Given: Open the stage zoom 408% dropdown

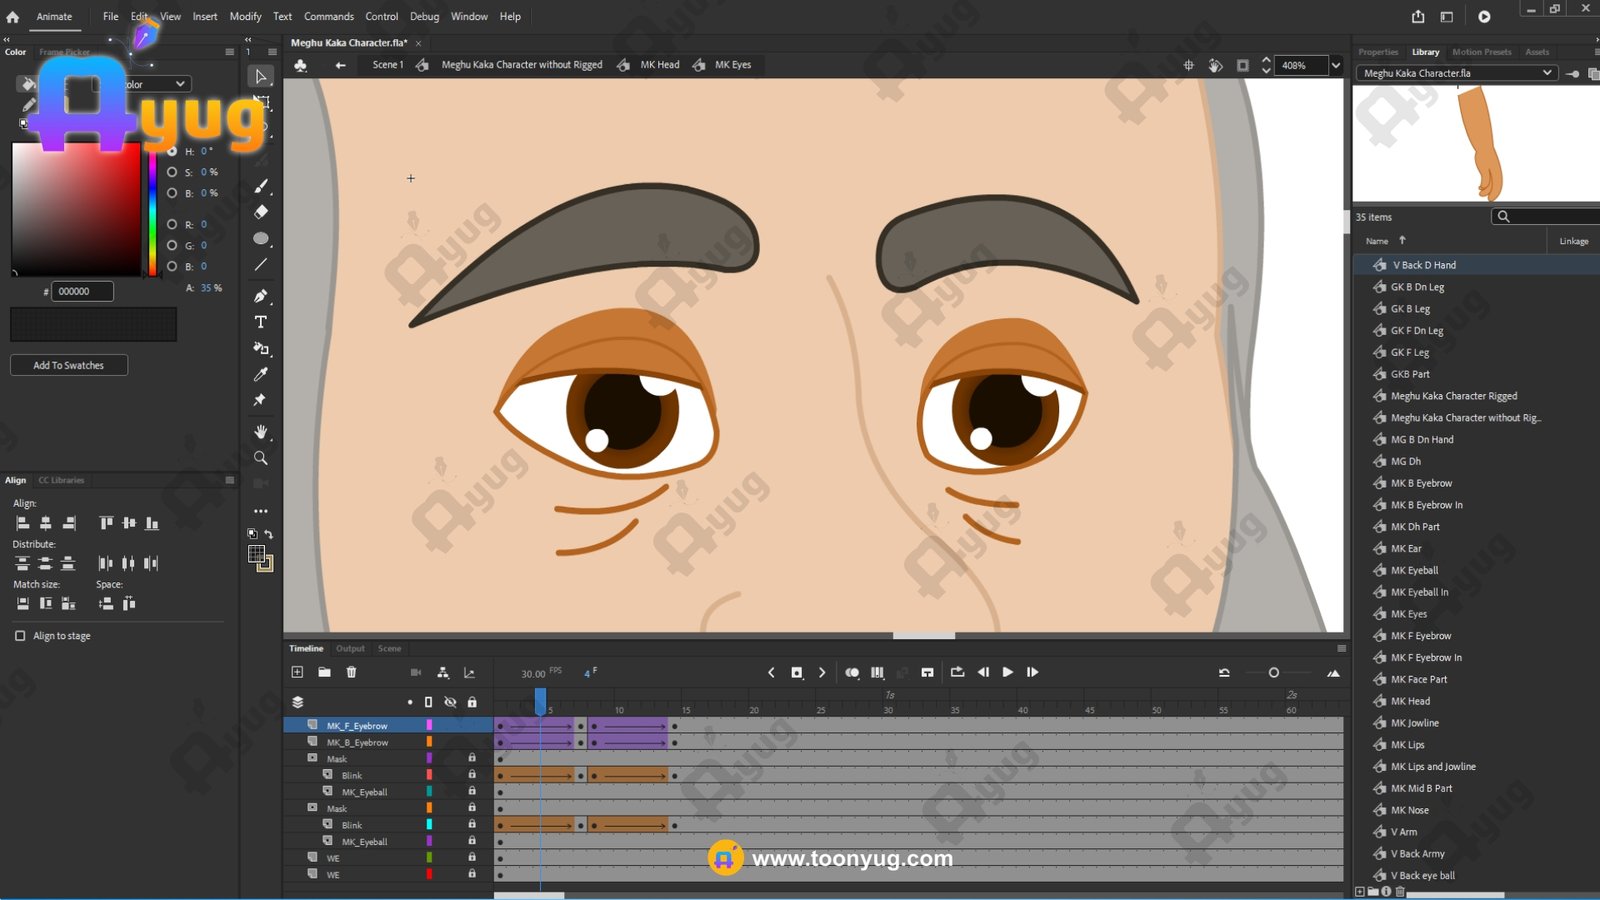Looking at the screenshot, I should point(1335,65).
